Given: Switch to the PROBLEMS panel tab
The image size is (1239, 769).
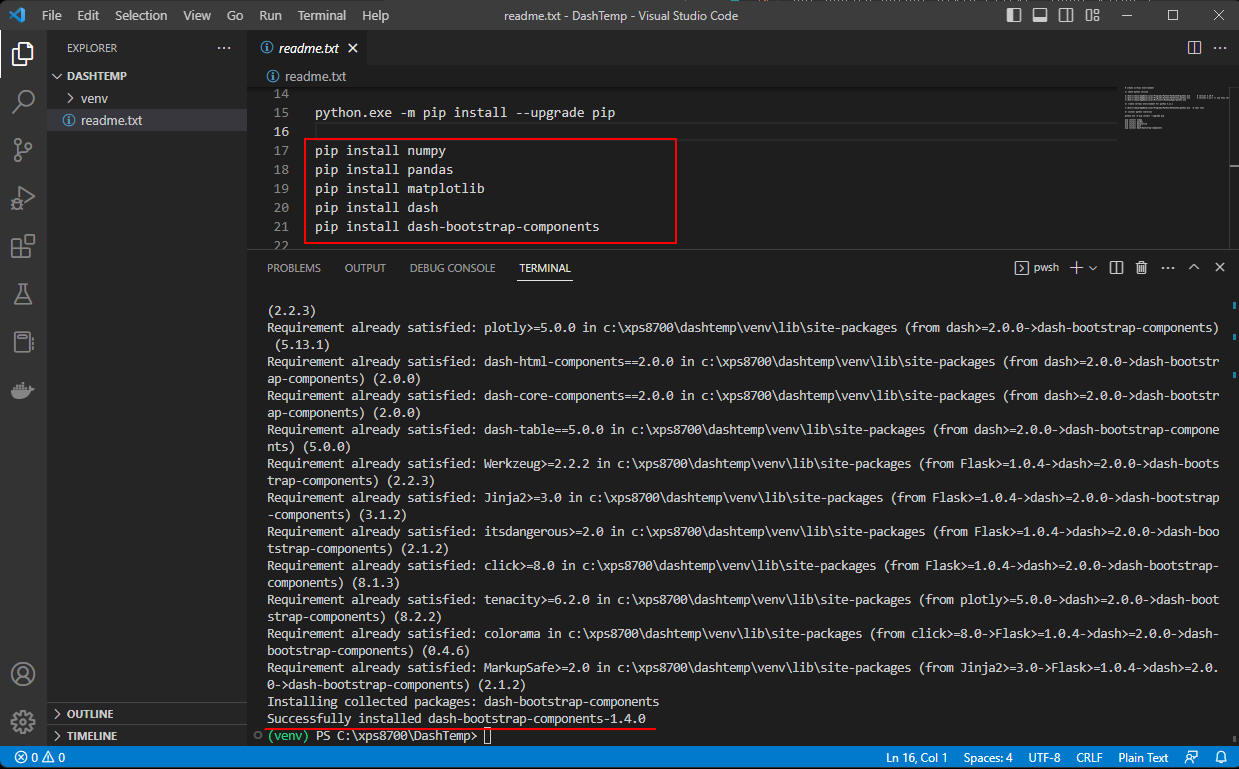Looking at the screenshot, I should click(x=294, y=268).
